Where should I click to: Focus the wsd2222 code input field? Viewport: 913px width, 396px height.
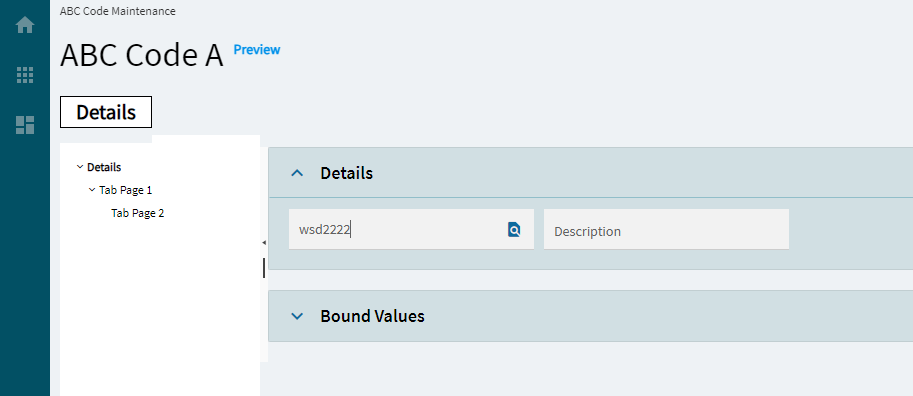pyautogui.click(x=397, y=229)
